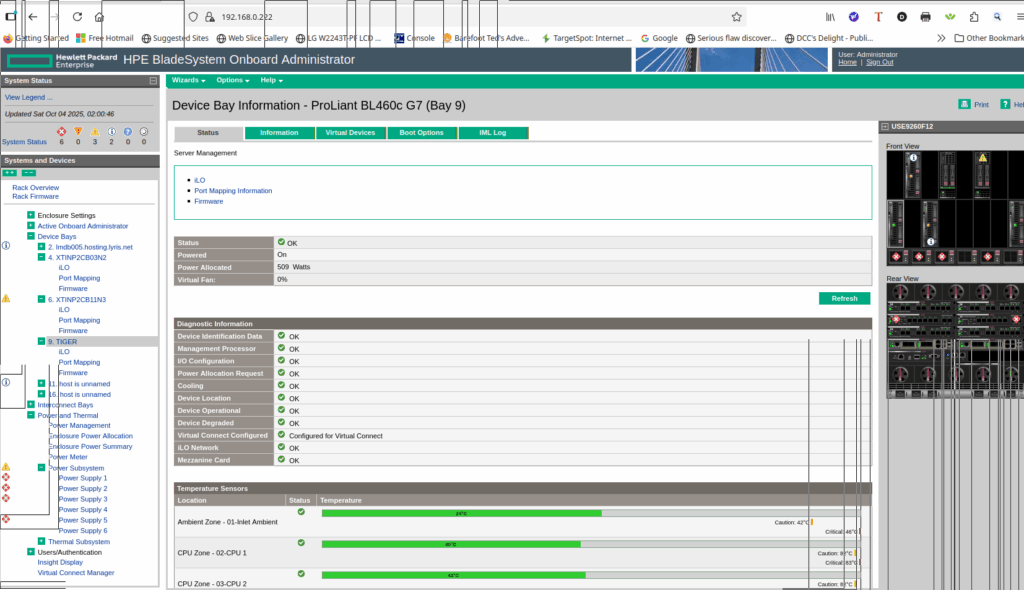Click the browser reload icon
Viewport: 1024px width, 590px height.
click(x=77, y=17)
